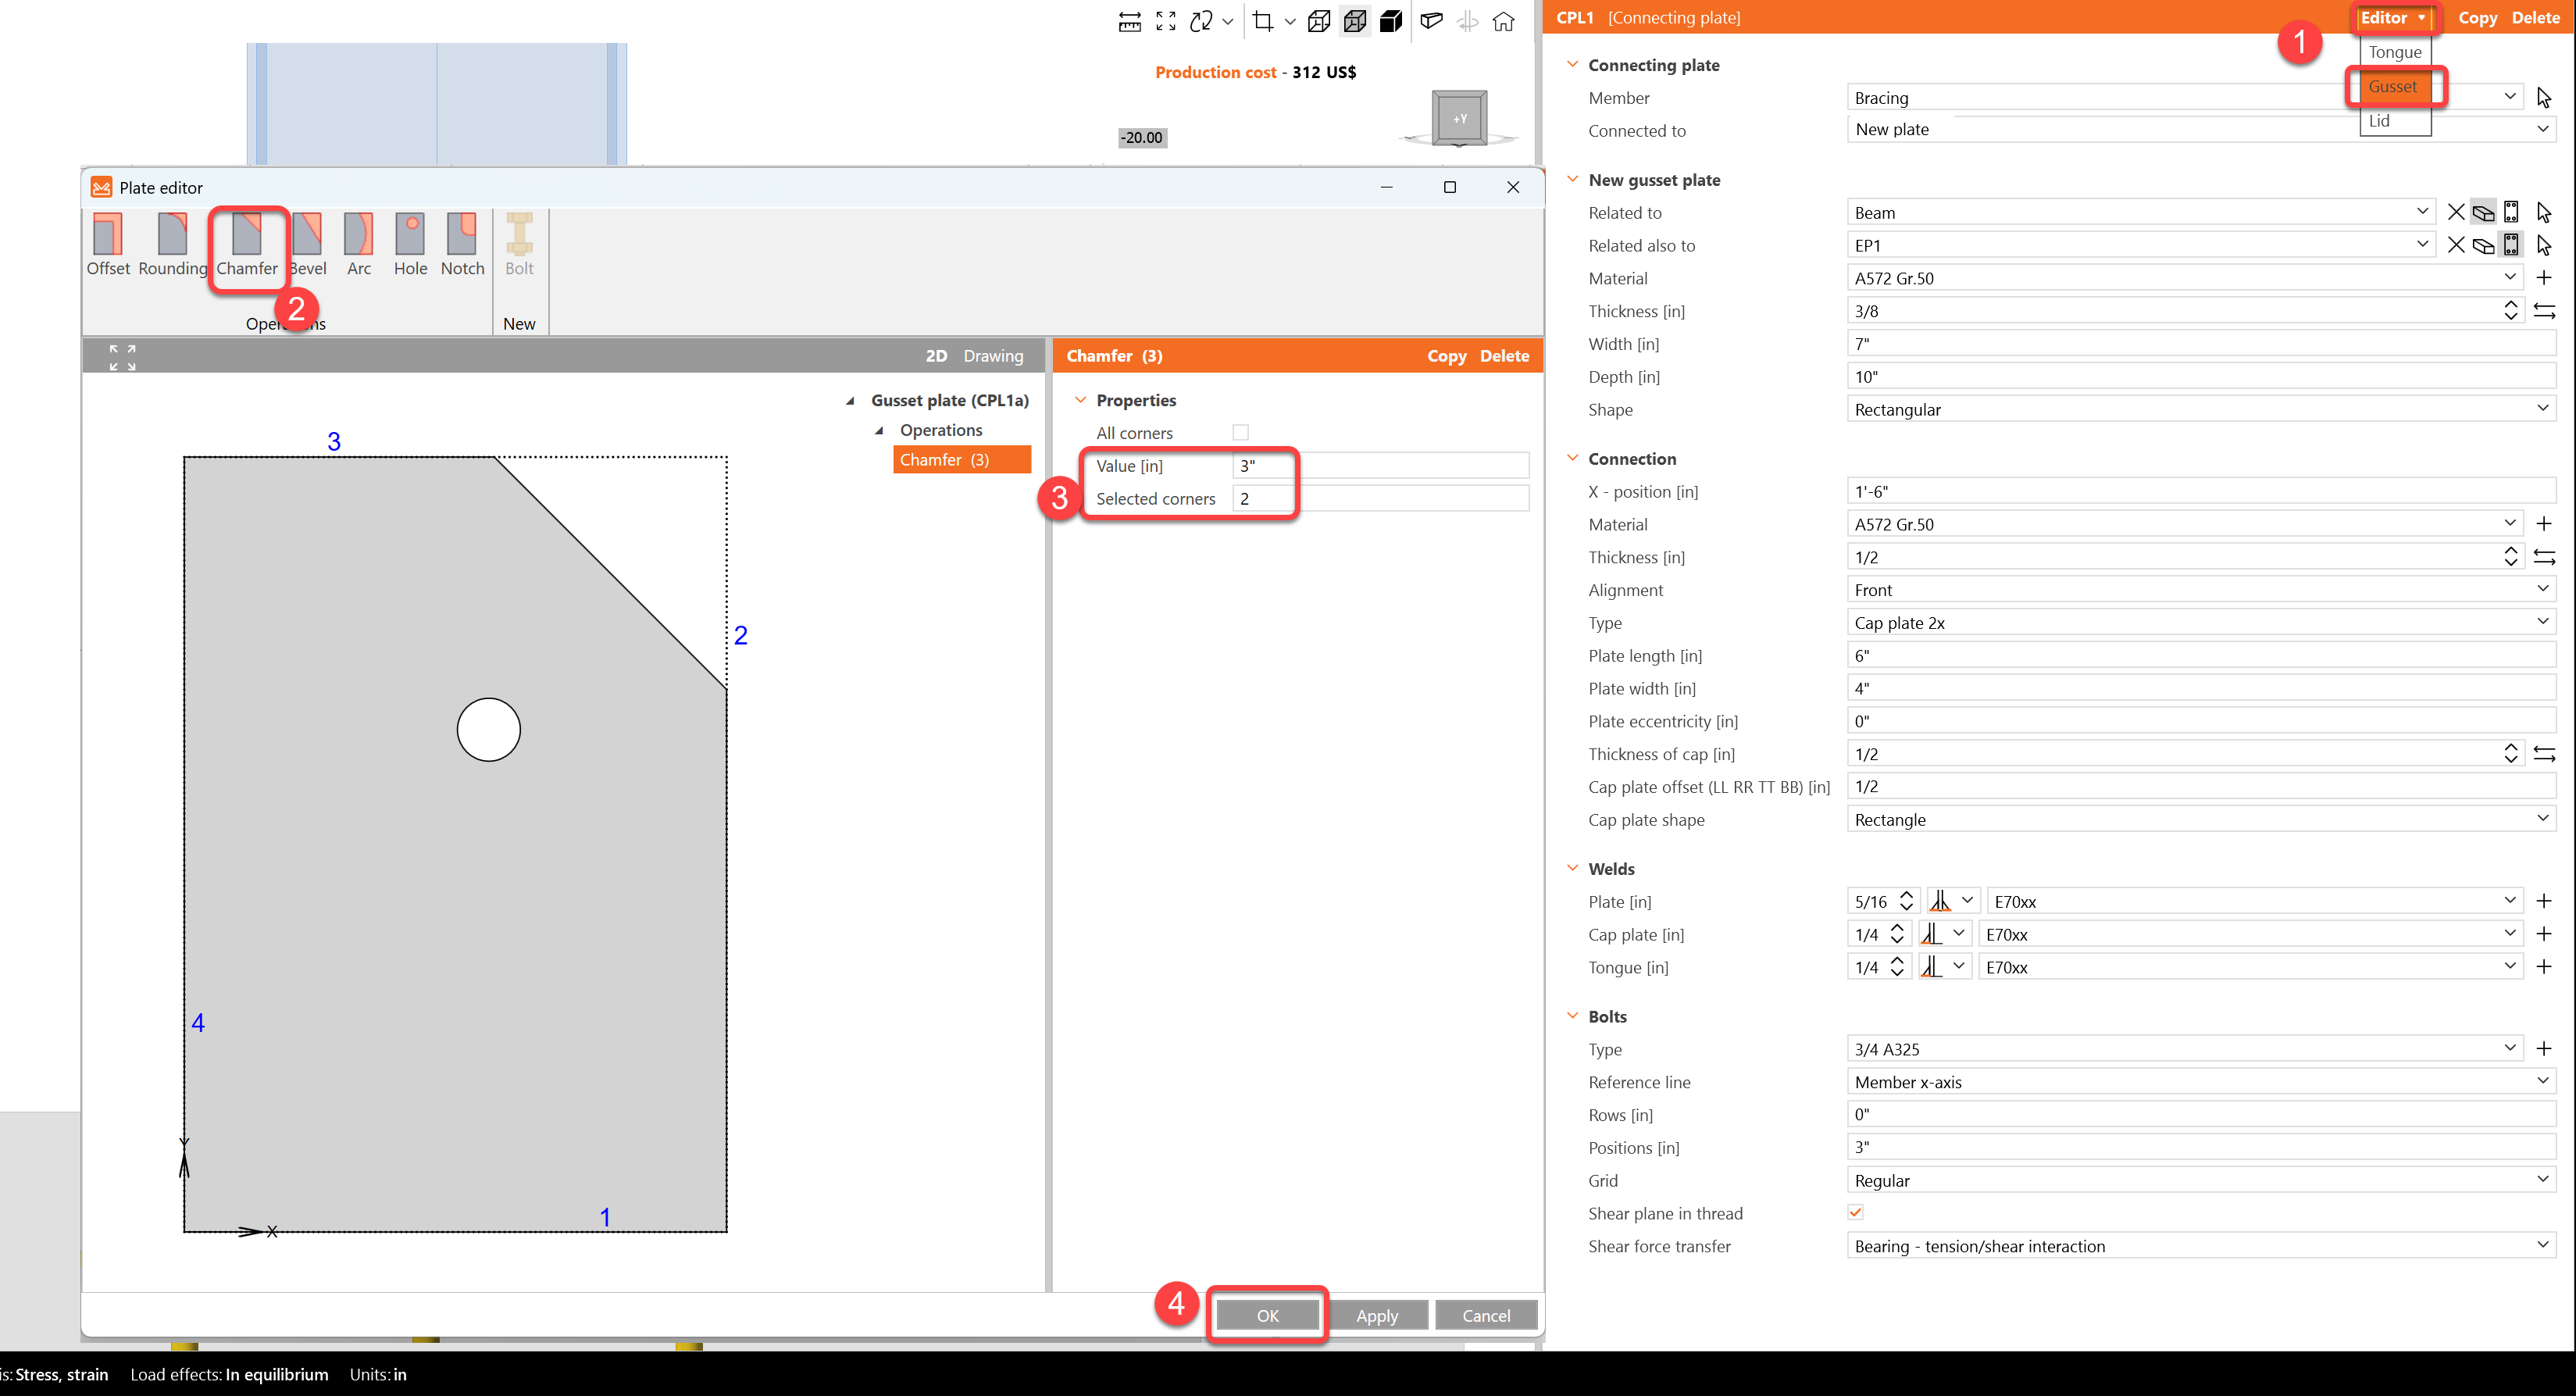Click the +Y face of the view cube
The image size is (2576, 1396).
[x=1460, y=118]
